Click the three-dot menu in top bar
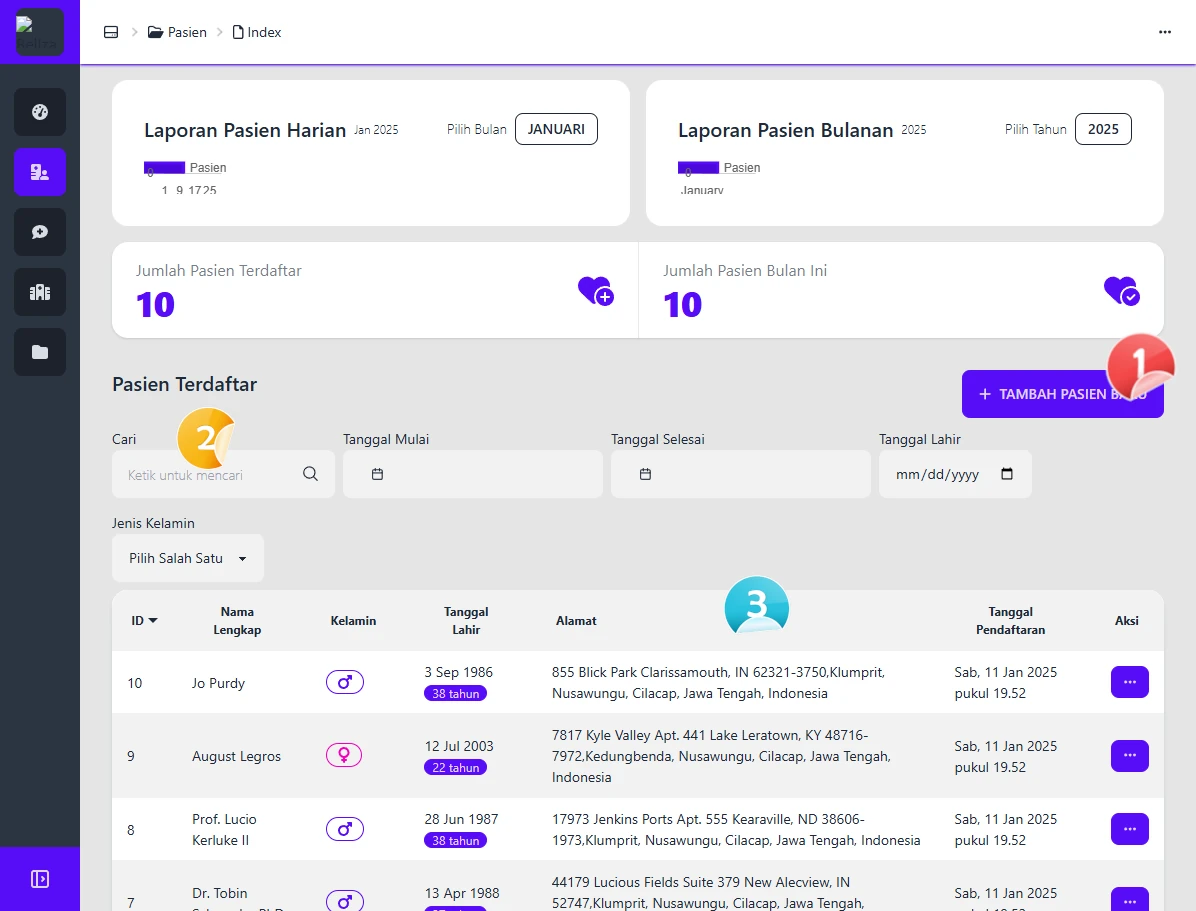 coord(1165,32)
